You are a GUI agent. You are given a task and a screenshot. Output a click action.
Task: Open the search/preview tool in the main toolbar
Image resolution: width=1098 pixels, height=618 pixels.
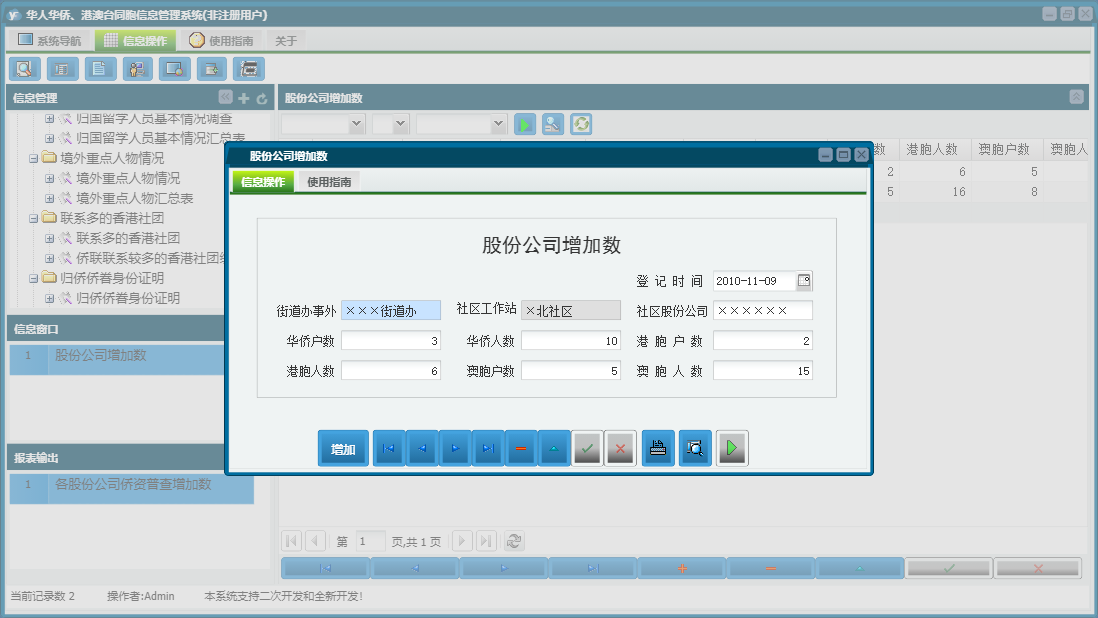[24, 69]
